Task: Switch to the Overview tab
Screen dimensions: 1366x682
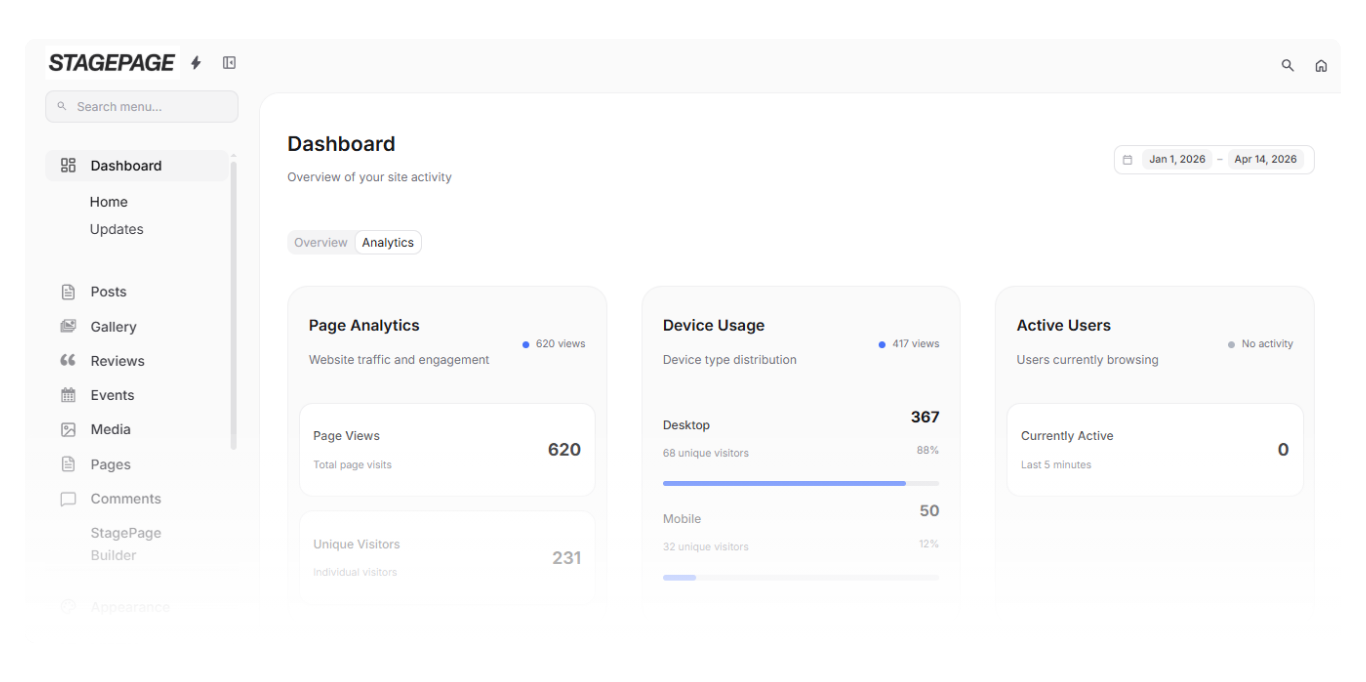Action: 320,242
